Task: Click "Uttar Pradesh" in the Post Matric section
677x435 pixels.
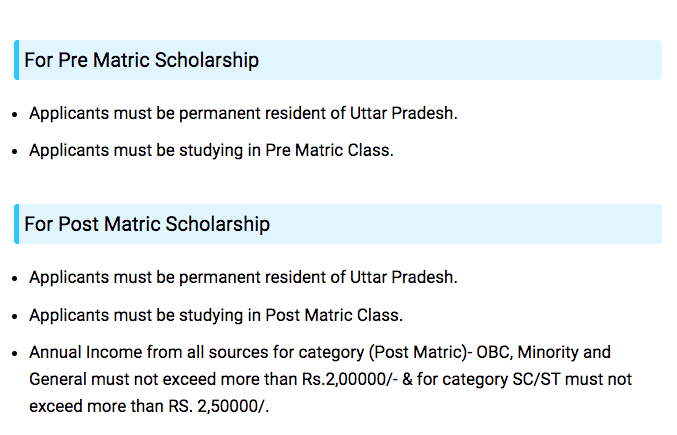Action: [x=402, y=277]
